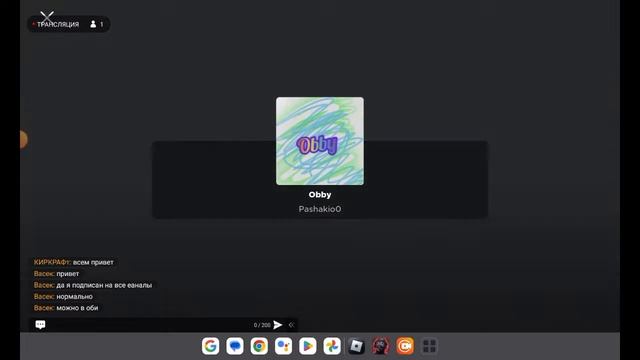This screenshot has width=640, height=360.
Task: Open Messages app in the dock
Action: coord(235,346)
